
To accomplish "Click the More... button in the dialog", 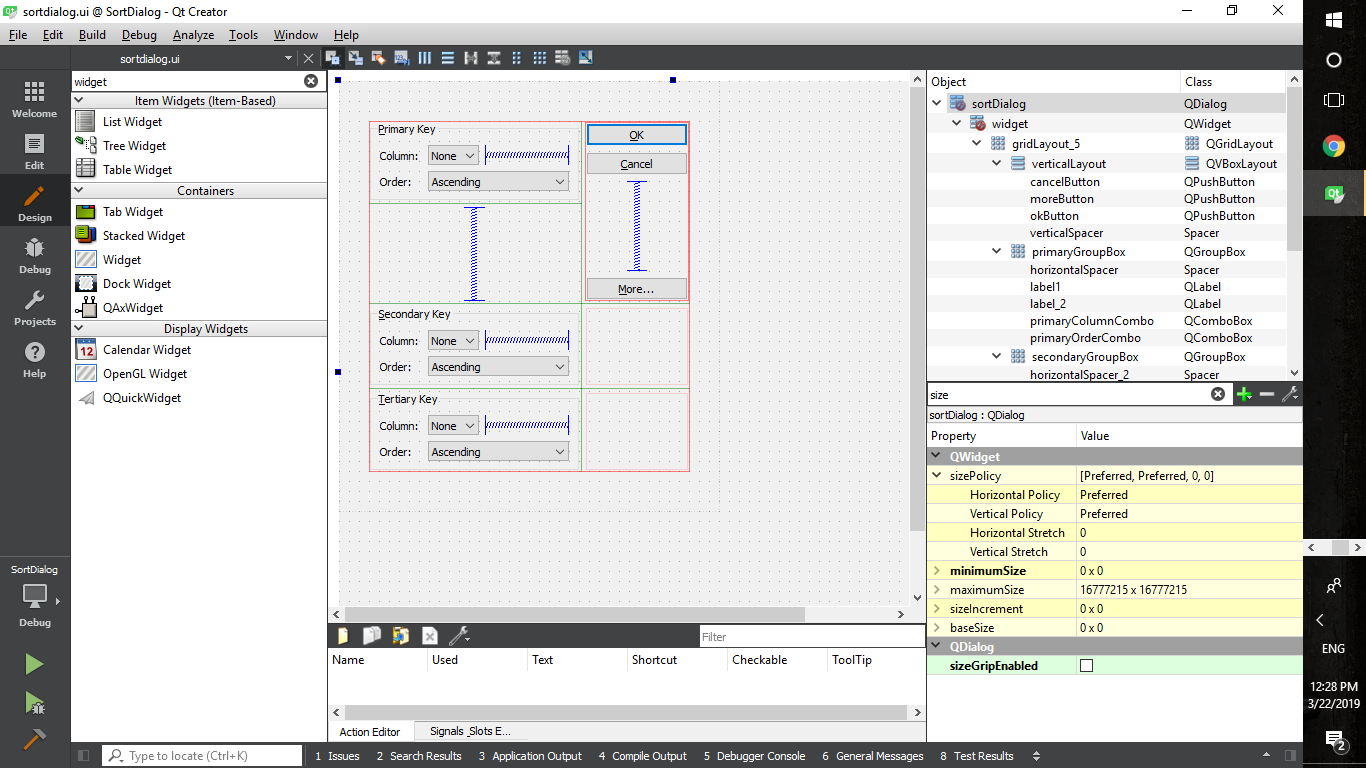I will (636, 289).
